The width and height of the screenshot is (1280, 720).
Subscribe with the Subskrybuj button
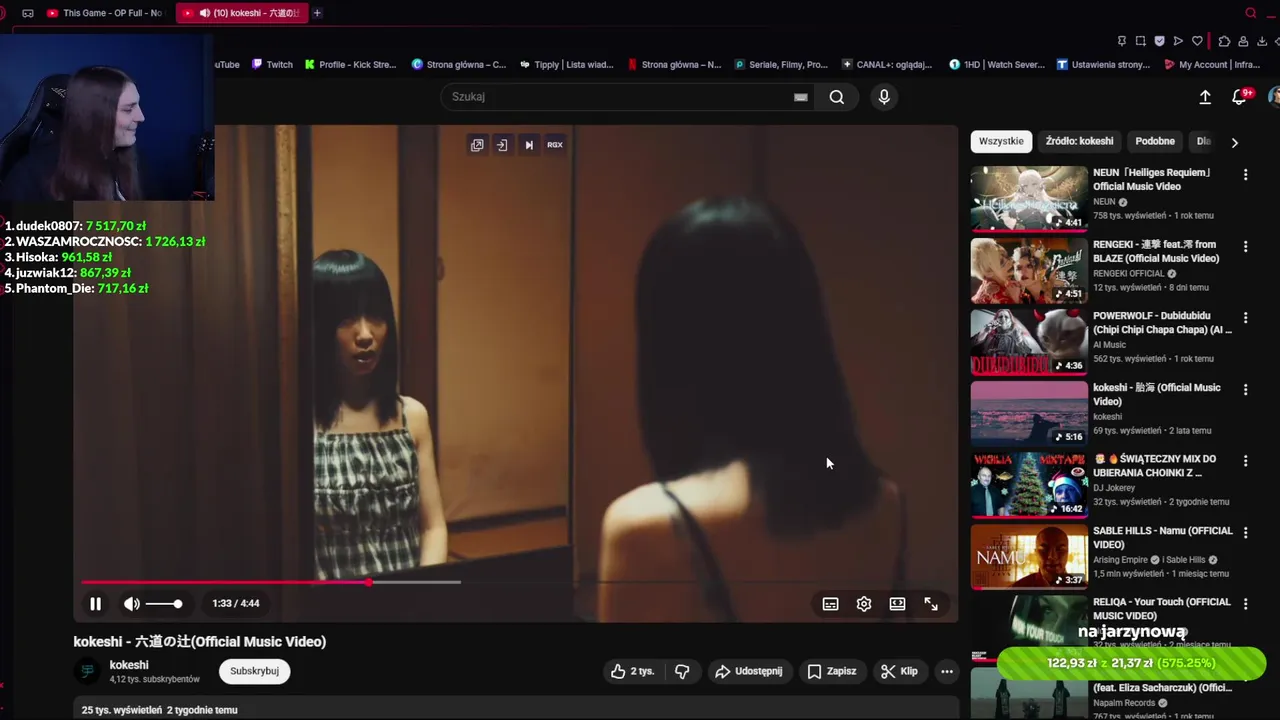pos(254,671)
